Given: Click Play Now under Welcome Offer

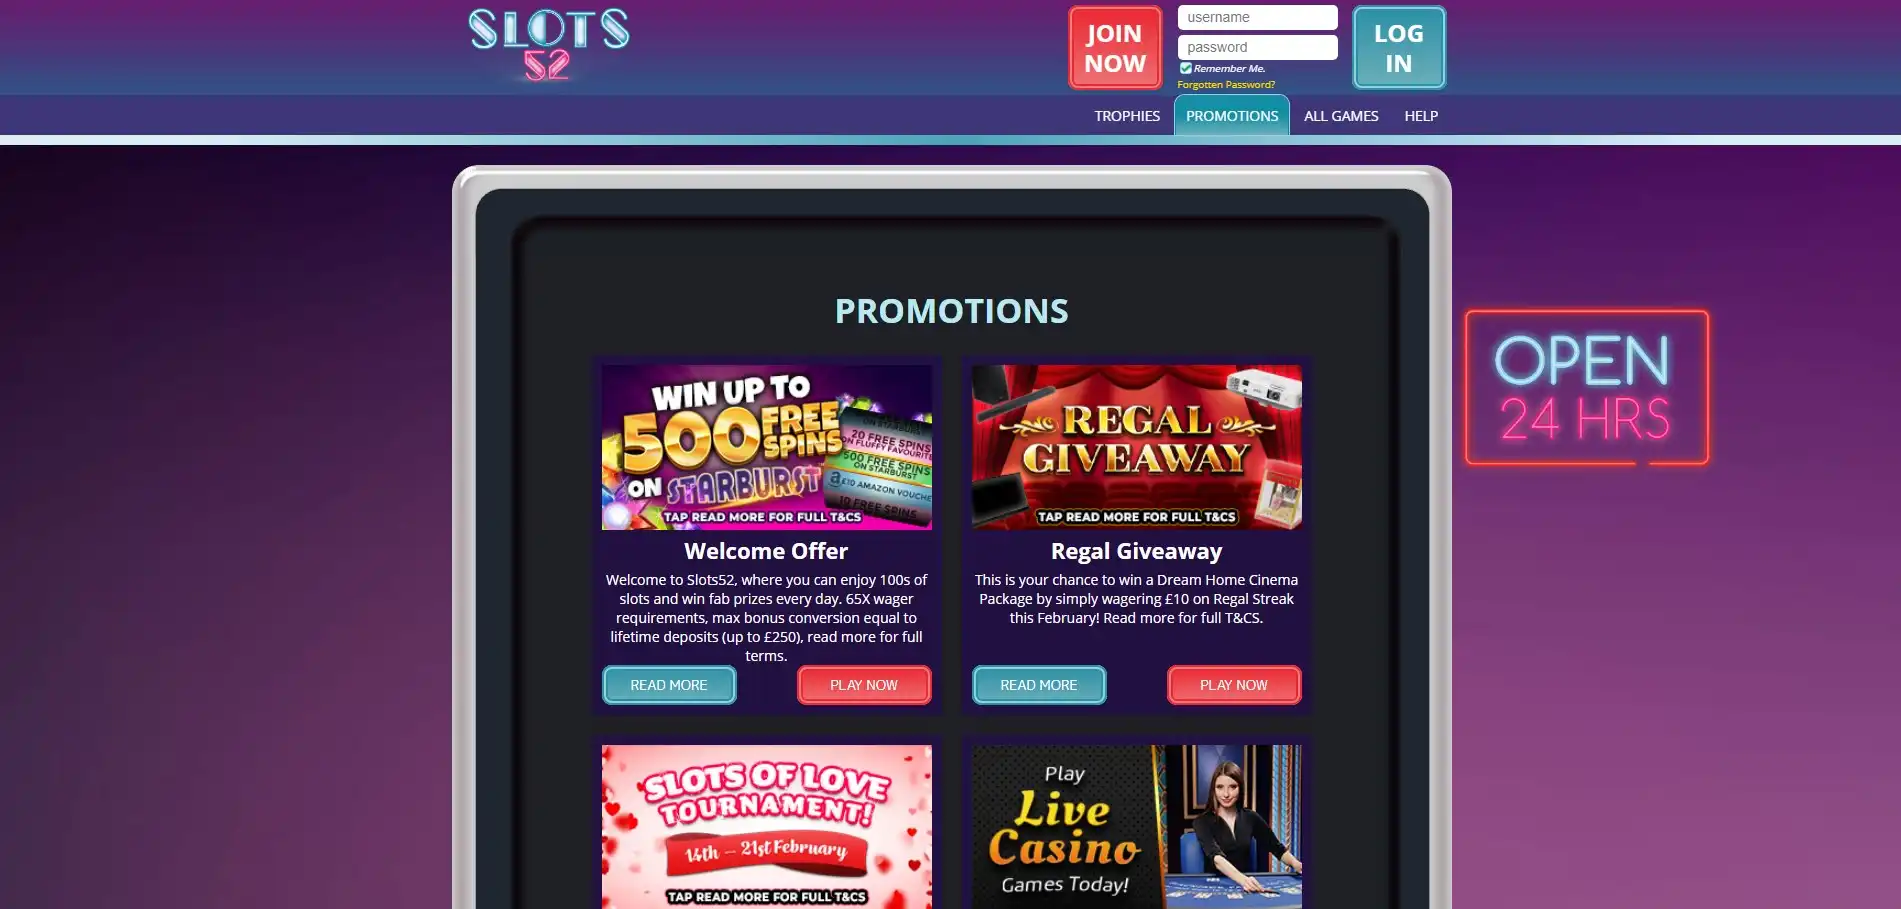Looking at the screenshot, I should coord(864,685).
